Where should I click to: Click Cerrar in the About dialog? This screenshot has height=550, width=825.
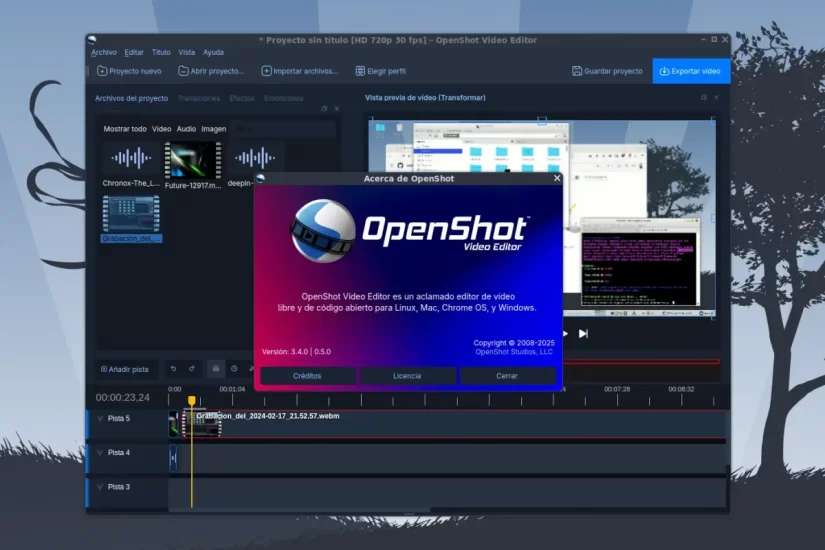click(507, 376)
